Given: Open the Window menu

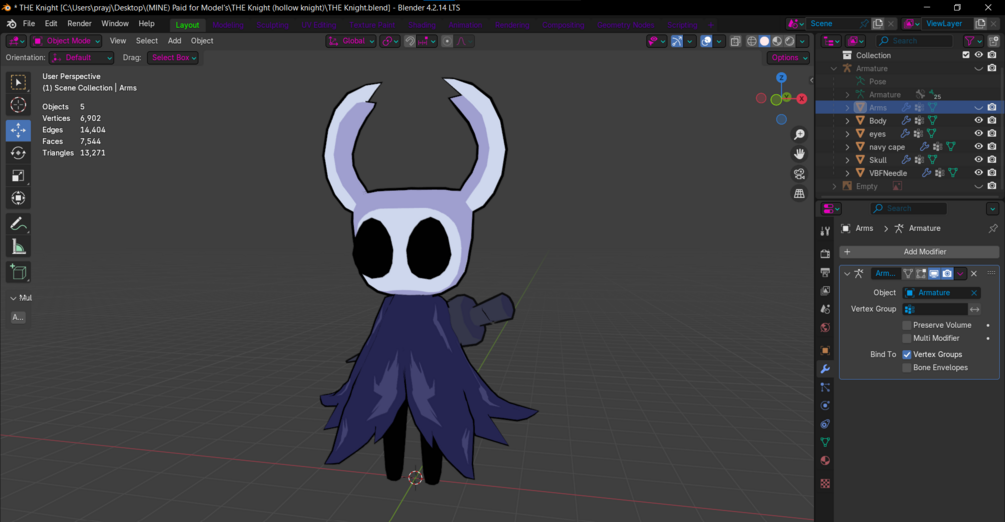Looking at the screenshot, I should coord(115,24).
